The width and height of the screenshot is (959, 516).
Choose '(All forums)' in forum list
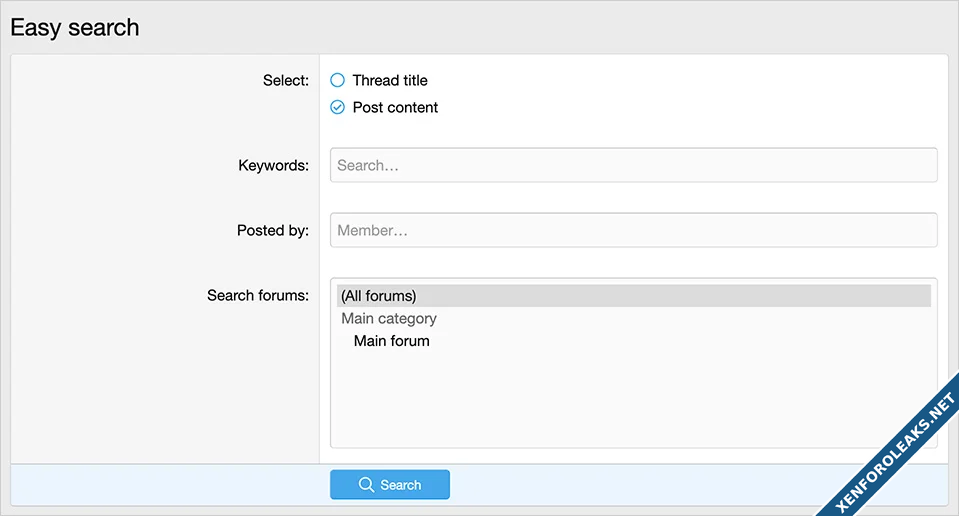point(378,296)
